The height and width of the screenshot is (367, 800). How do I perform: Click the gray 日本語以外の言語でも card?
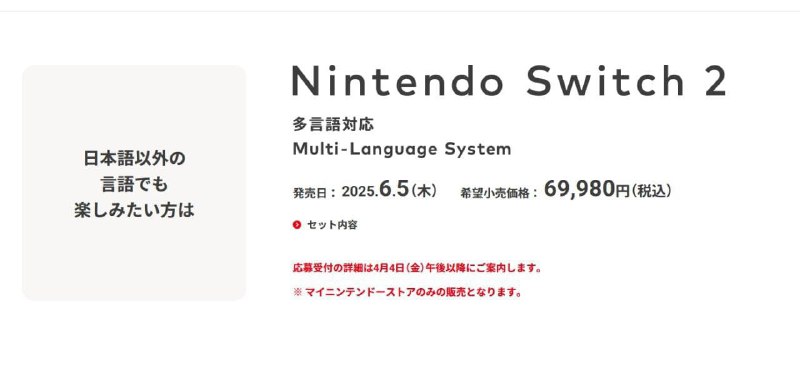(134, 183)
